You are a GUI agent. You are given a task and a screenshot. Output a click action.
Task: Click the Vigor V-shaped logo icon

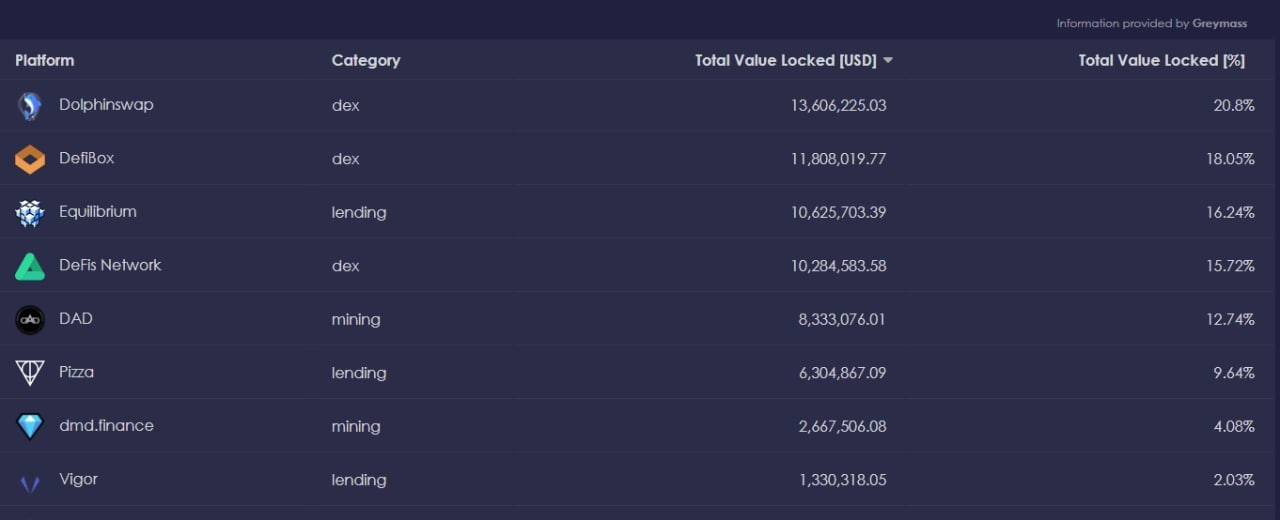pyautogui.click(x=30, y=483)
